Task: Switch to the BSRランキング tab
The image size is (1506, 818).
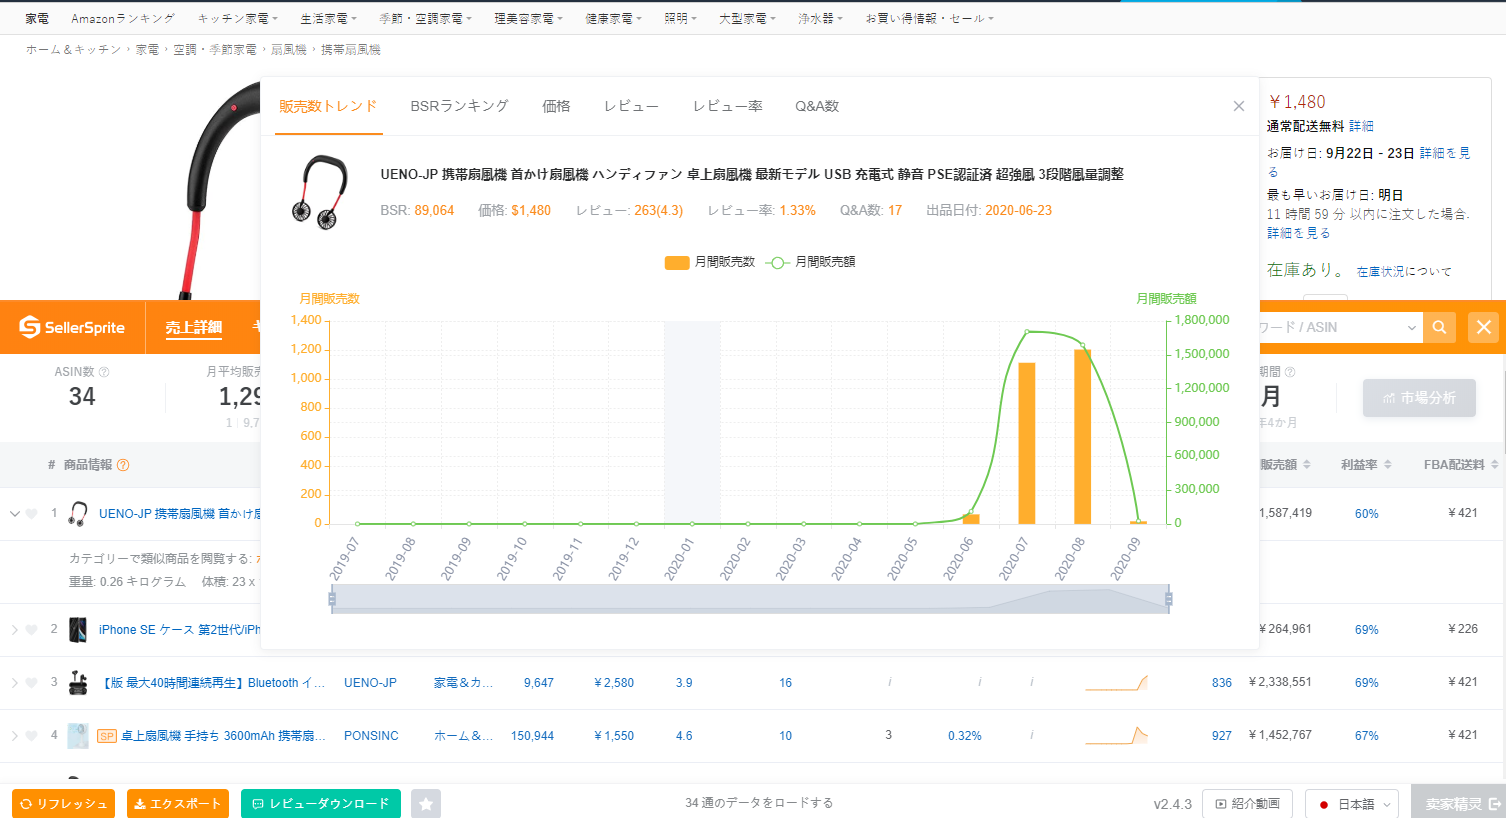Action: point(459,106)
